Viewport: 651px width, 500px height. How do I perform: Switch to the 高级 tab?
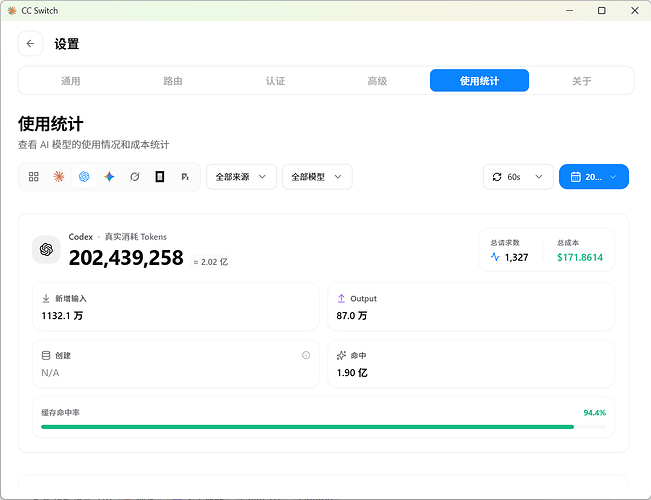377,81
